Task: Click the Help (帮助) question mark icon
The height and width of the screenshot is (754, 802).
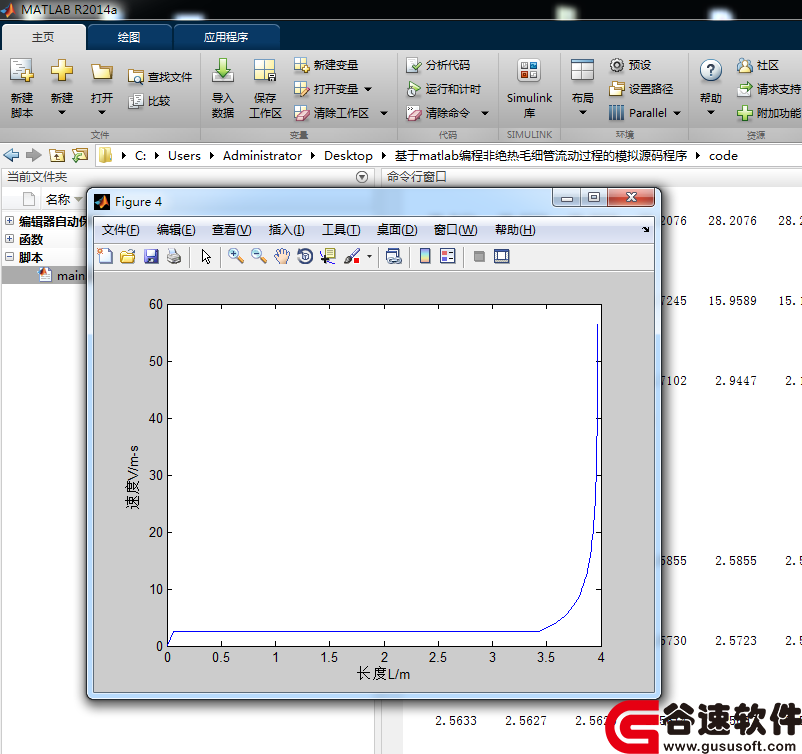Action: point(710,71)
